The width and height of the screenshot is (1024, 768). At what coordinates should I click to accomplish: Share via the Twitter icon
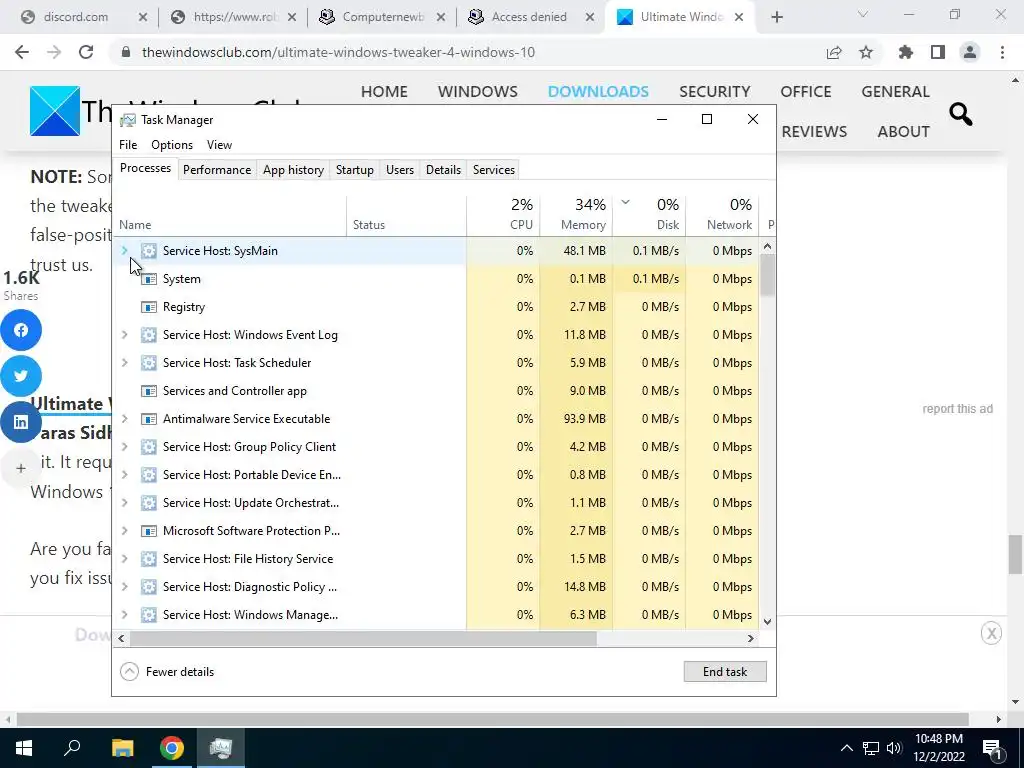pyautogui.click(x=21, y=376)
